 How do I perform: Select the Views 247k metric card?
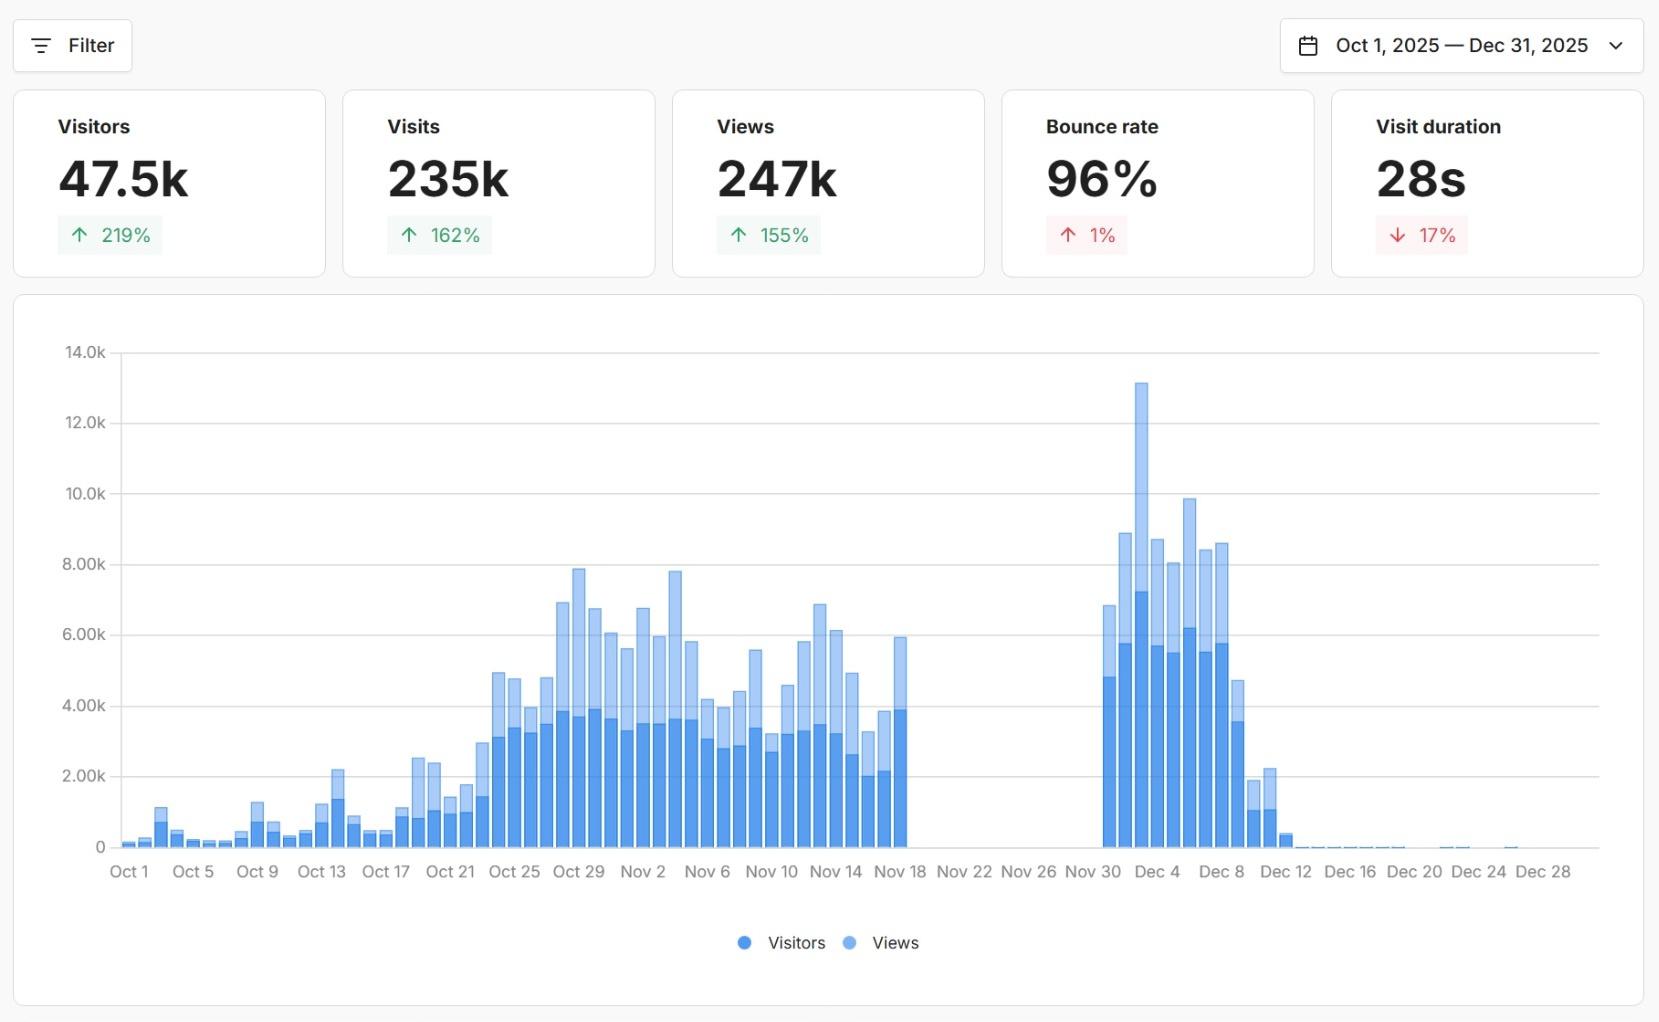tap(828, 183)
